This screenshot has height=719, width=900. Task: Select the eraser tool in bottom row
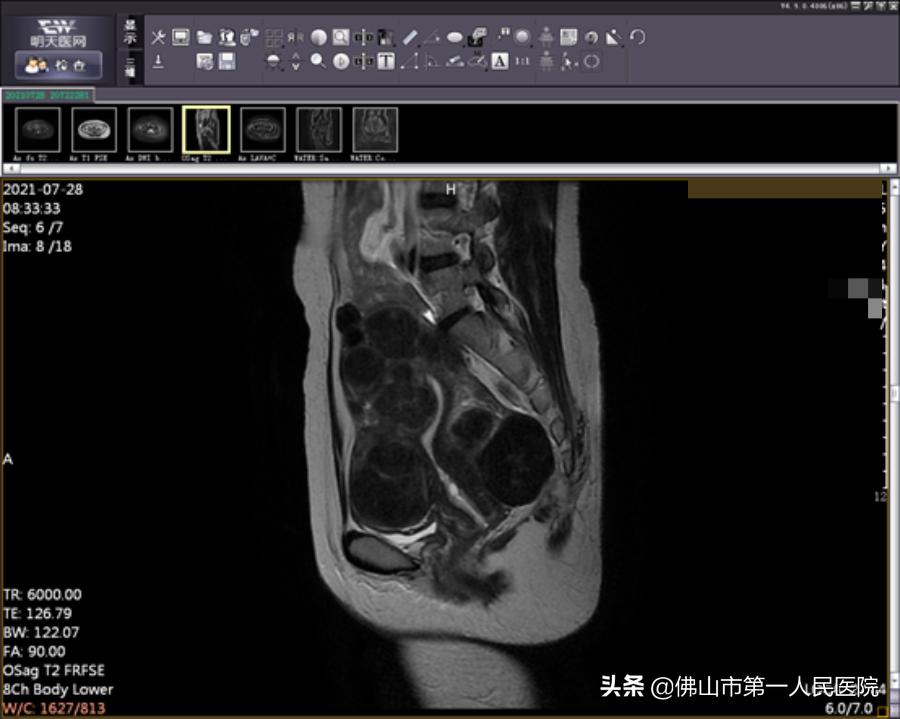pos(455,61)
